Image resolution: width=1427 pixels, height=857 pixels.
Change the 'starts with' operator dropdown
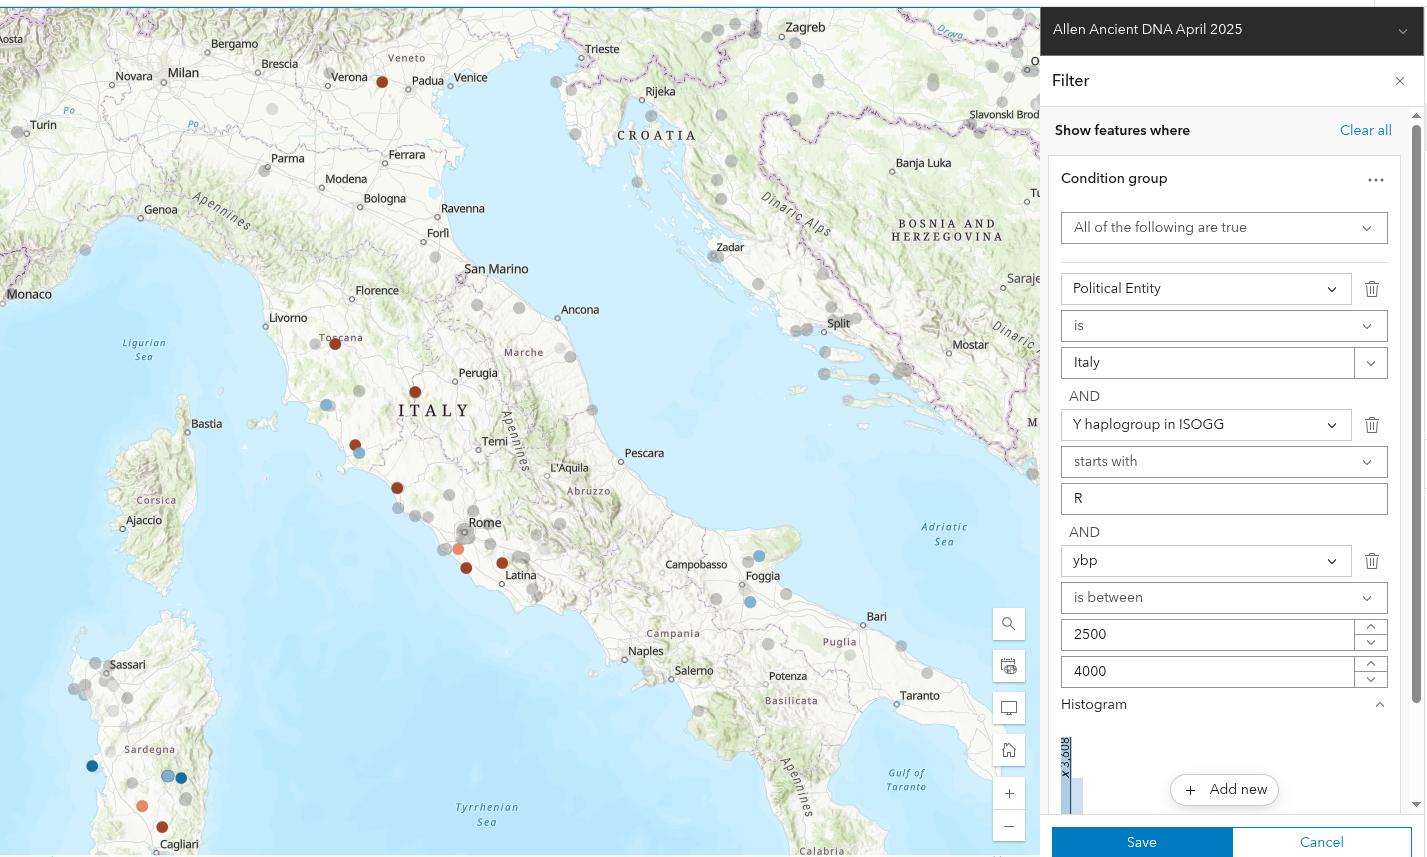click(x=1224, y=462)
